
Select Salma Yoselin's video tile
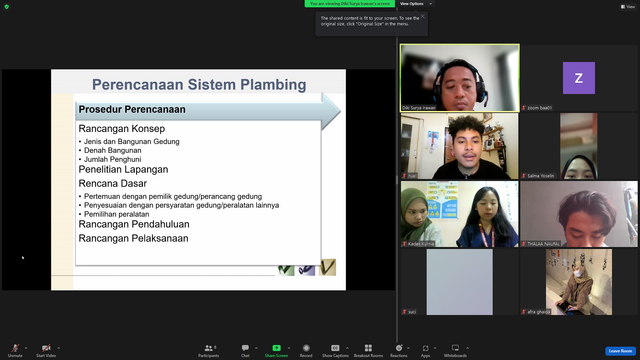pyautogui.click(x=579, y=146)
